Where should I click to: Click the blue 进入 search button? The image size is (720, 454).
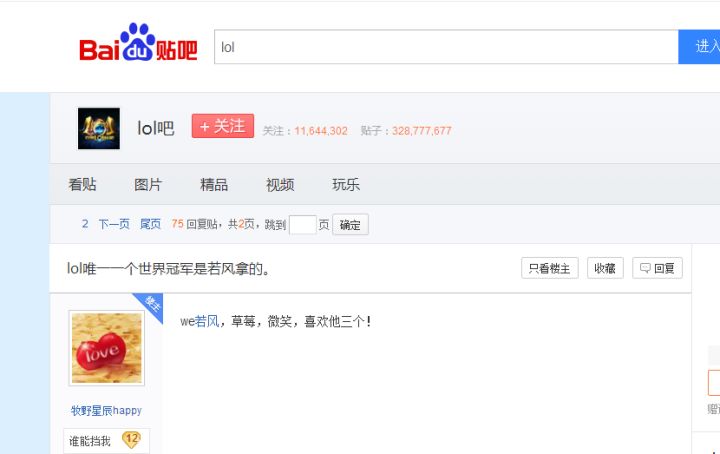click(699, 47)
